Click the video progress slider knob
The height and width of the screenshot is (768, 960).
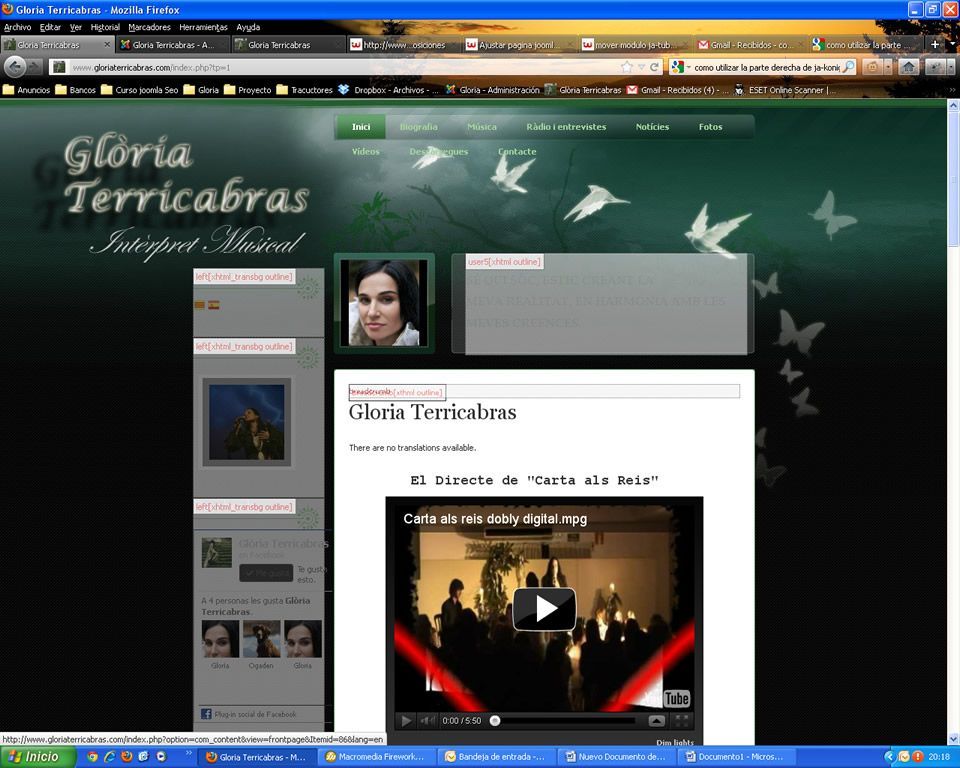point(495,721)
